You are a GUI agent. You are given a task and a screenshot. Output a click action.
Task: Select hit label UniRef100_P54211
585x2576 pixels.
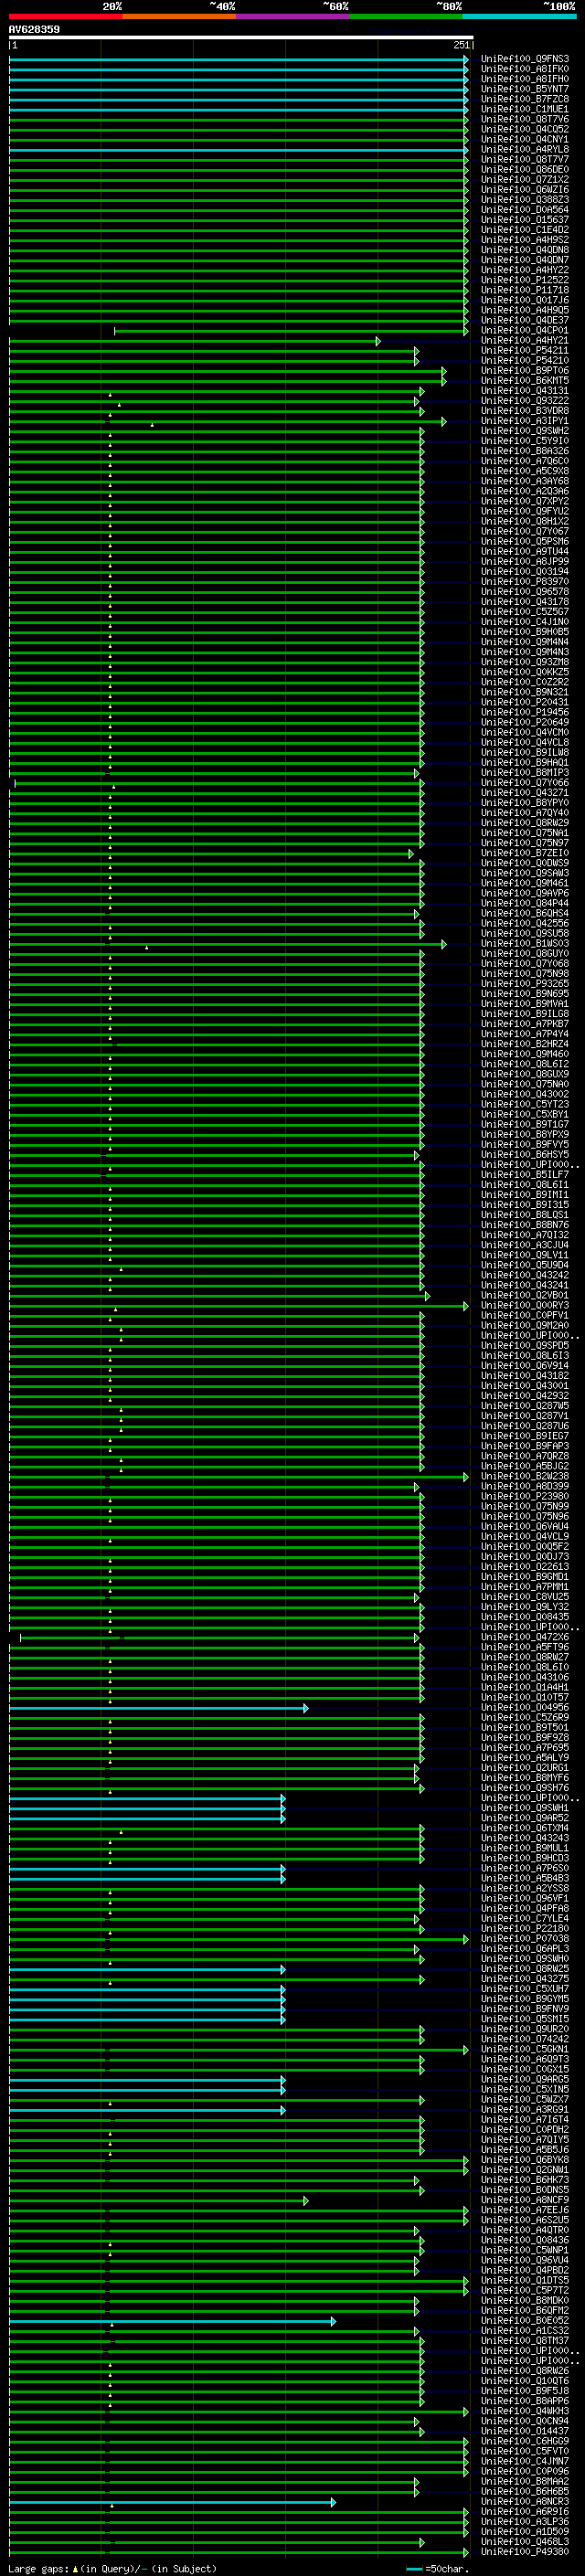click(524, 351)
